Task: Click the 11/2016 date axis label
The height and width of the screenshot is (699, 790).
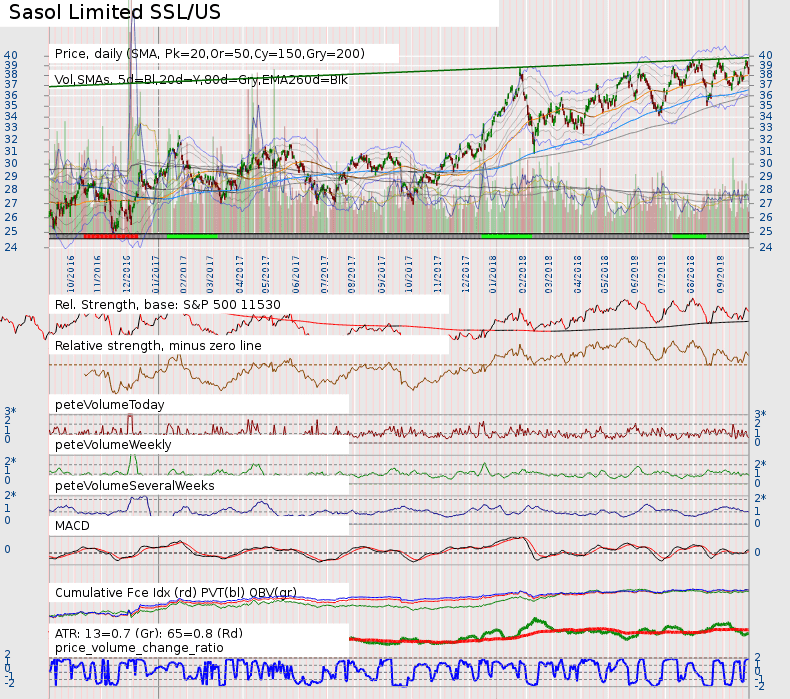Action: point(97,274)
